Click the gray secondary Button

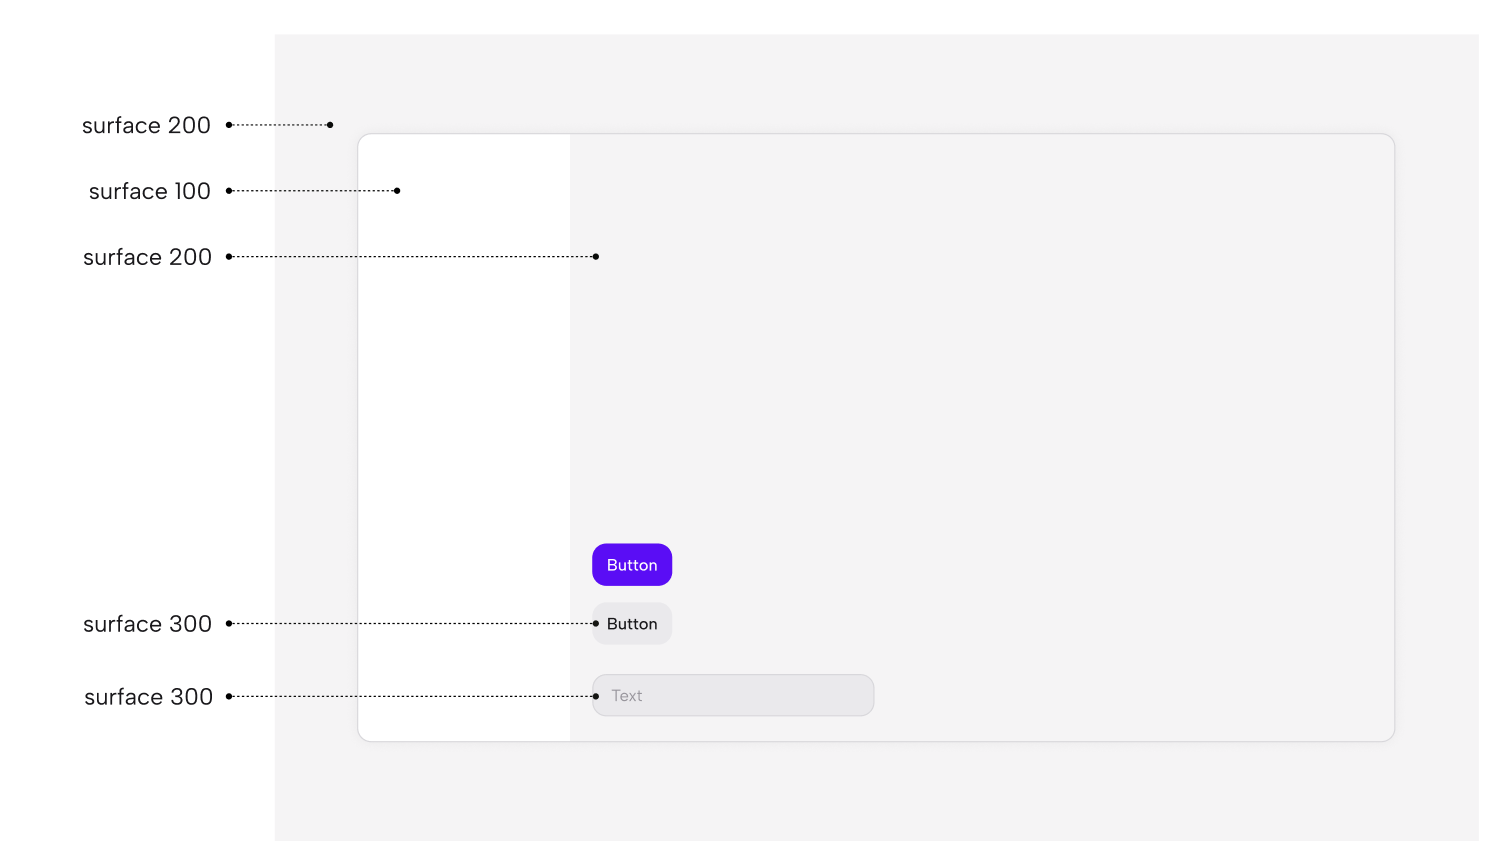point(632,624)
